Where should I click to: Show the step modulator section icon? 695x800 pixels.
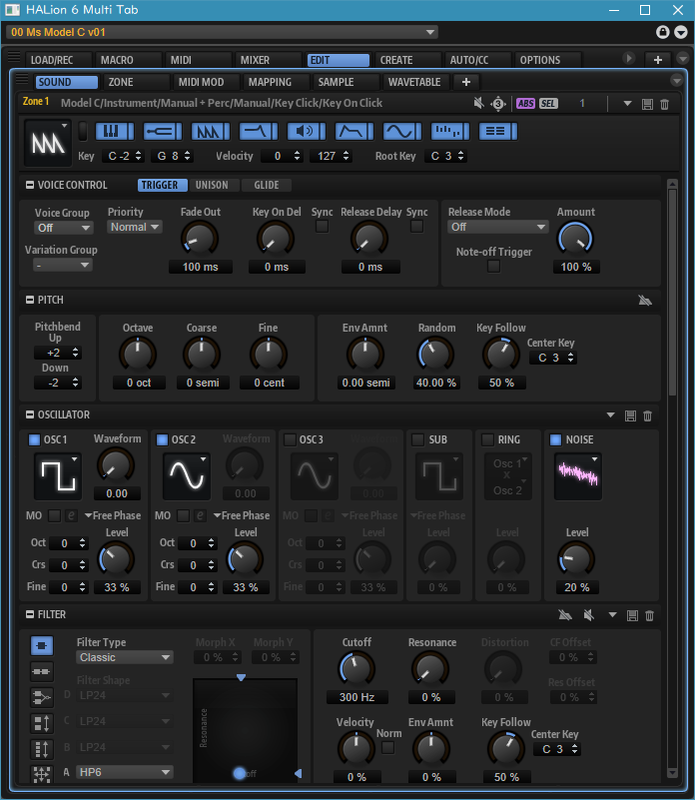(x=450, y=132)
